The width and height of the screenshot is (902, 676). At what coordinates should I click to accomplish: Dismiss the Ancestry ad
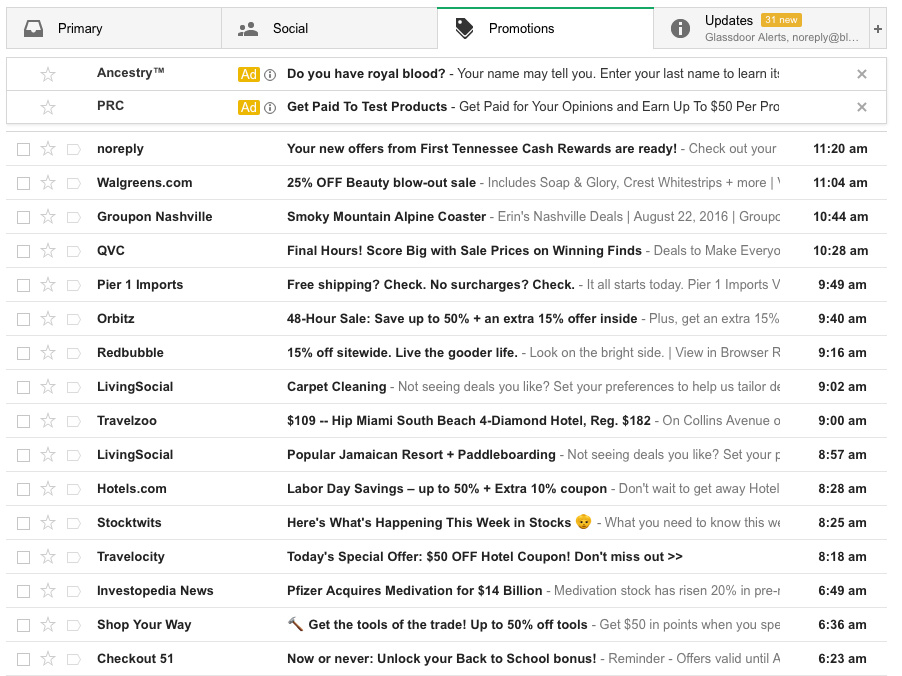click(862, 74)
